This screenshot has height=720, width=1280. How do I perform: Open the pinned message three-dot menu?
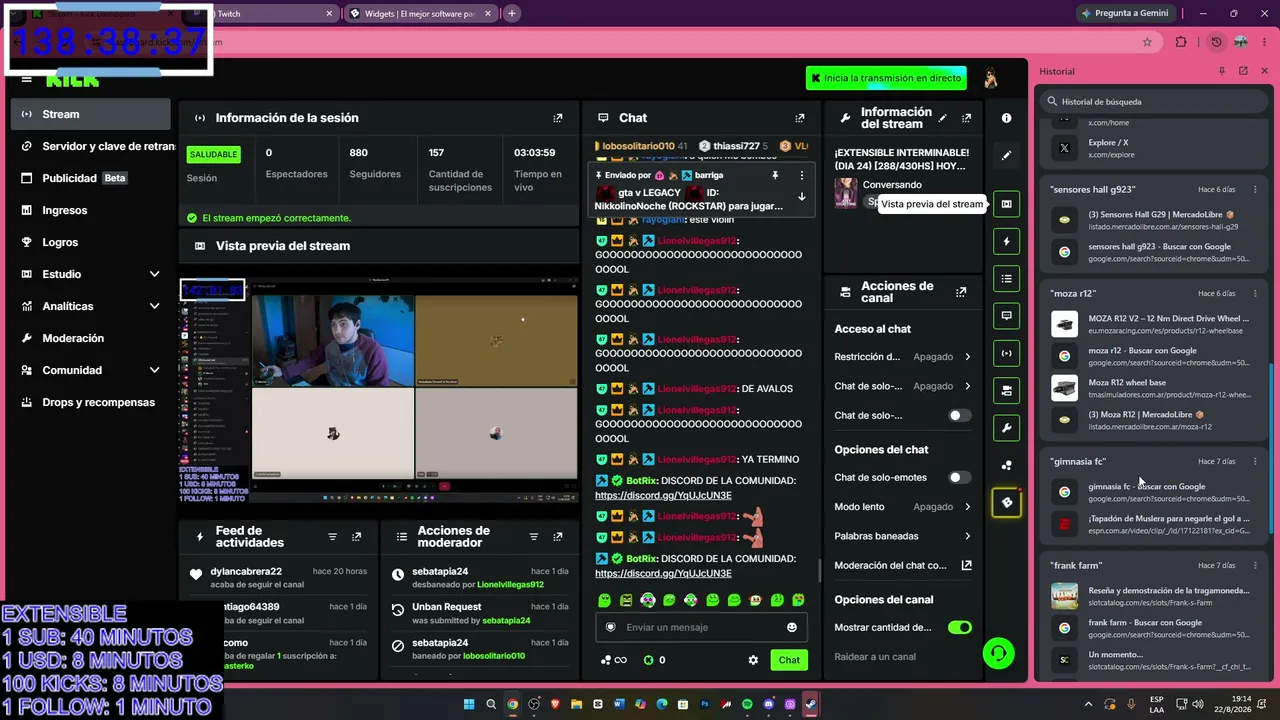801,175
